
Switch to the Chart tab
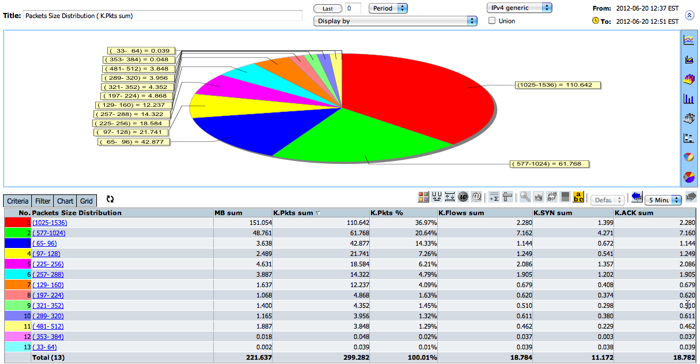coord(65,201)
